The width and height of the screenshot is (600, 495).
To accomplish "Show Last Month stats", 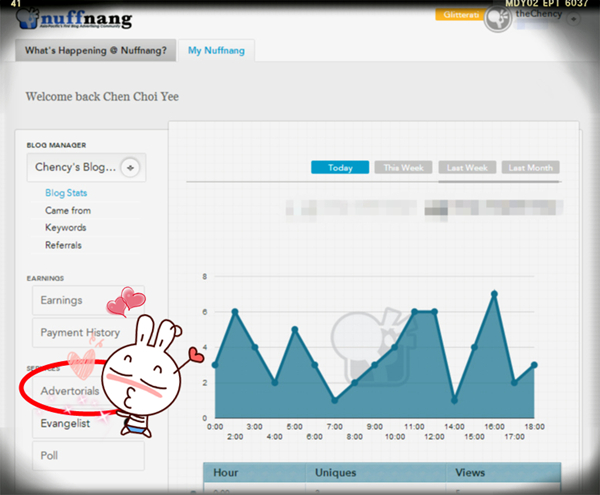I will pyautogui.click(x=531, y=167).
